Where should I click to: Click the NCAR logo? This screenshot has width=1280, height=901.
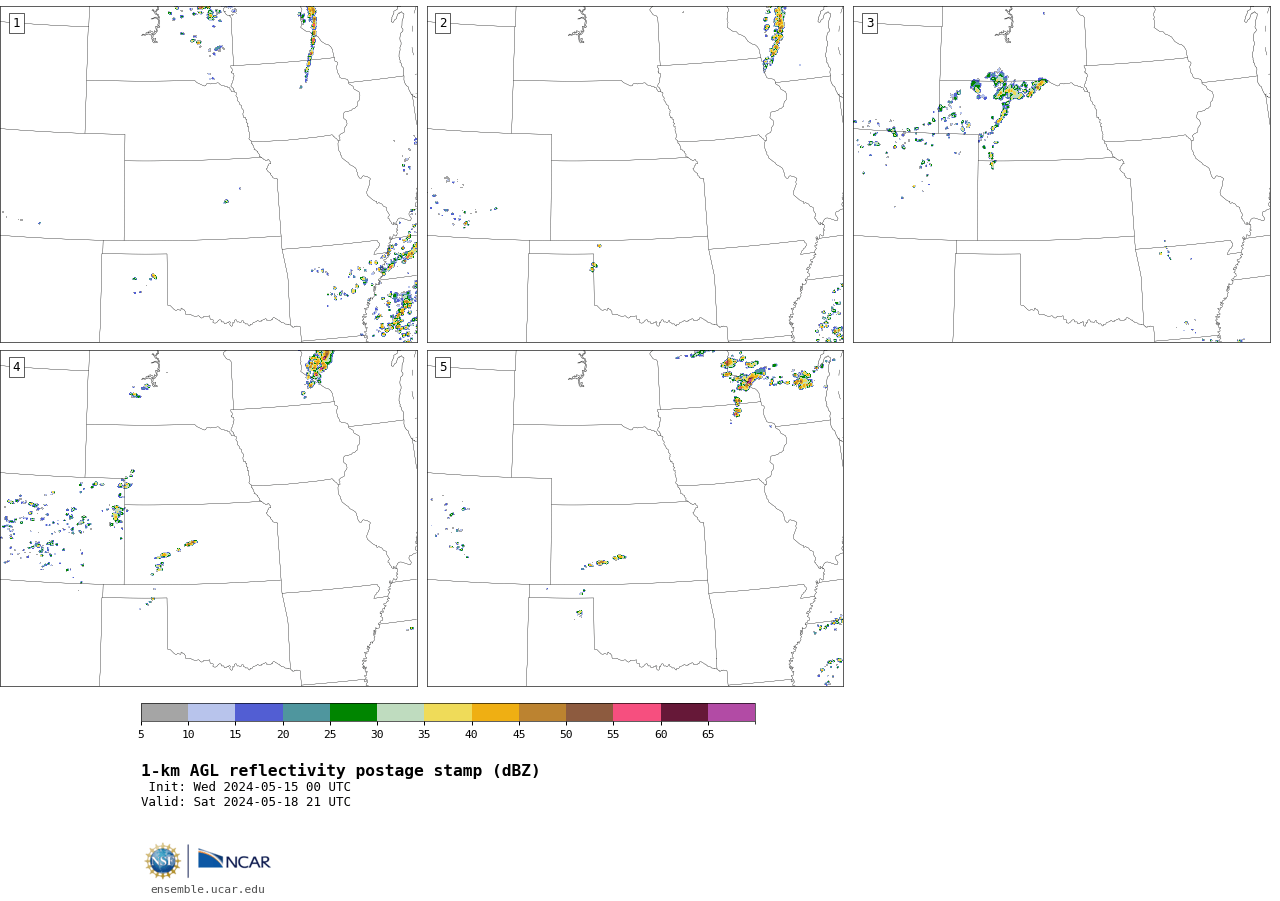(234, 860)
